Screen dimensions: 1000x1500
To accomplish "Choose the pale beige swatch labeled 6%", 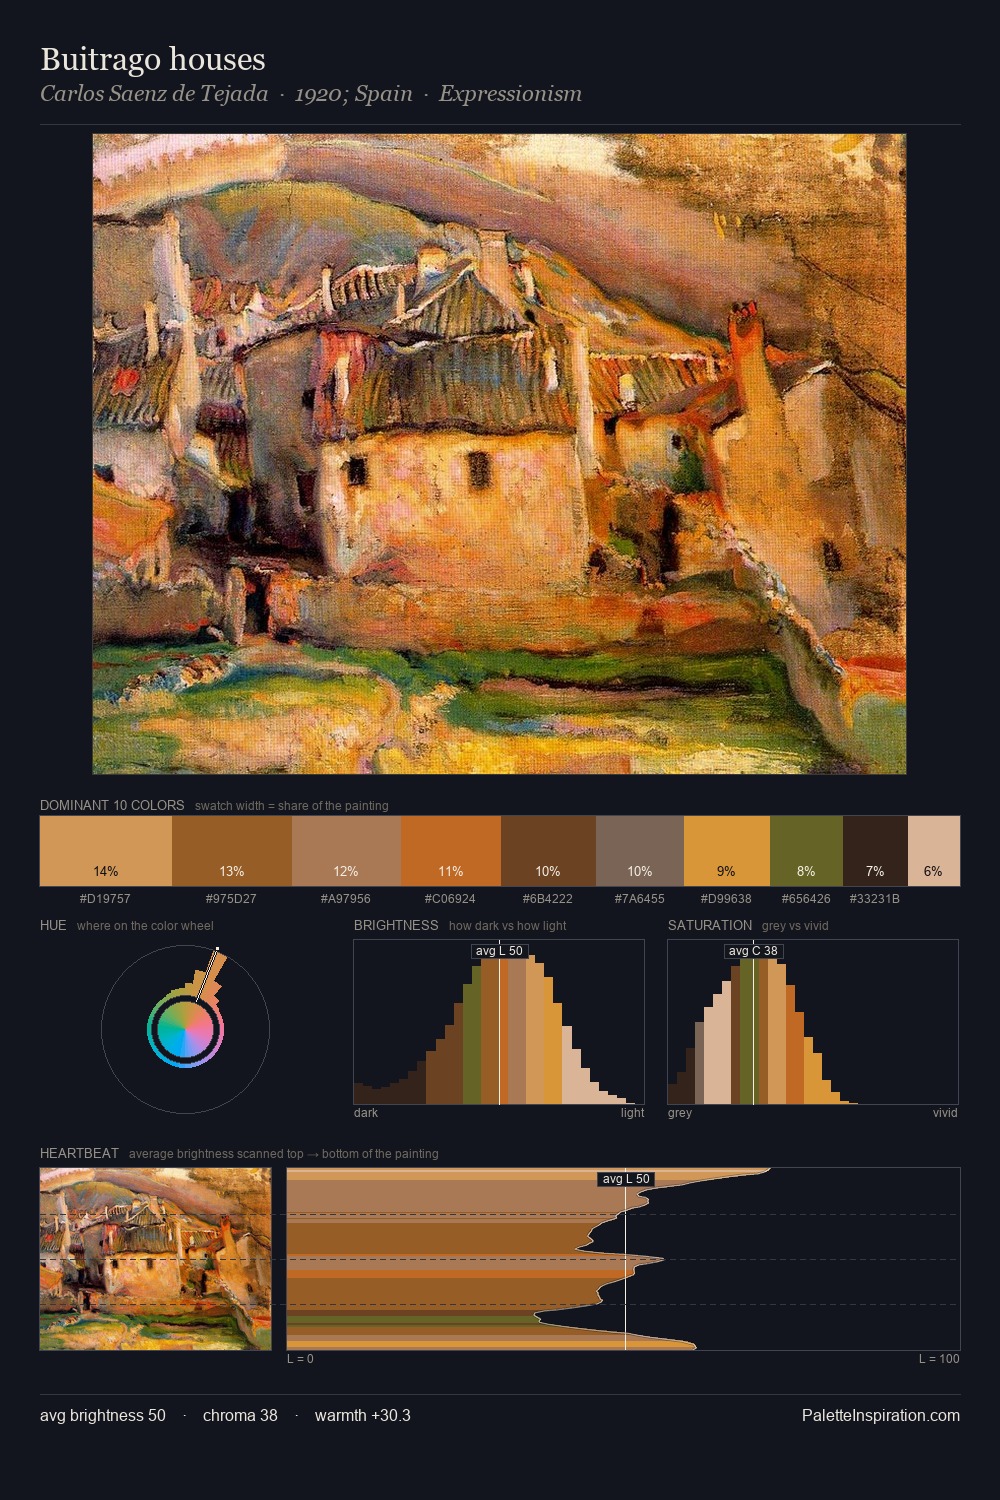I will [934, 851].
